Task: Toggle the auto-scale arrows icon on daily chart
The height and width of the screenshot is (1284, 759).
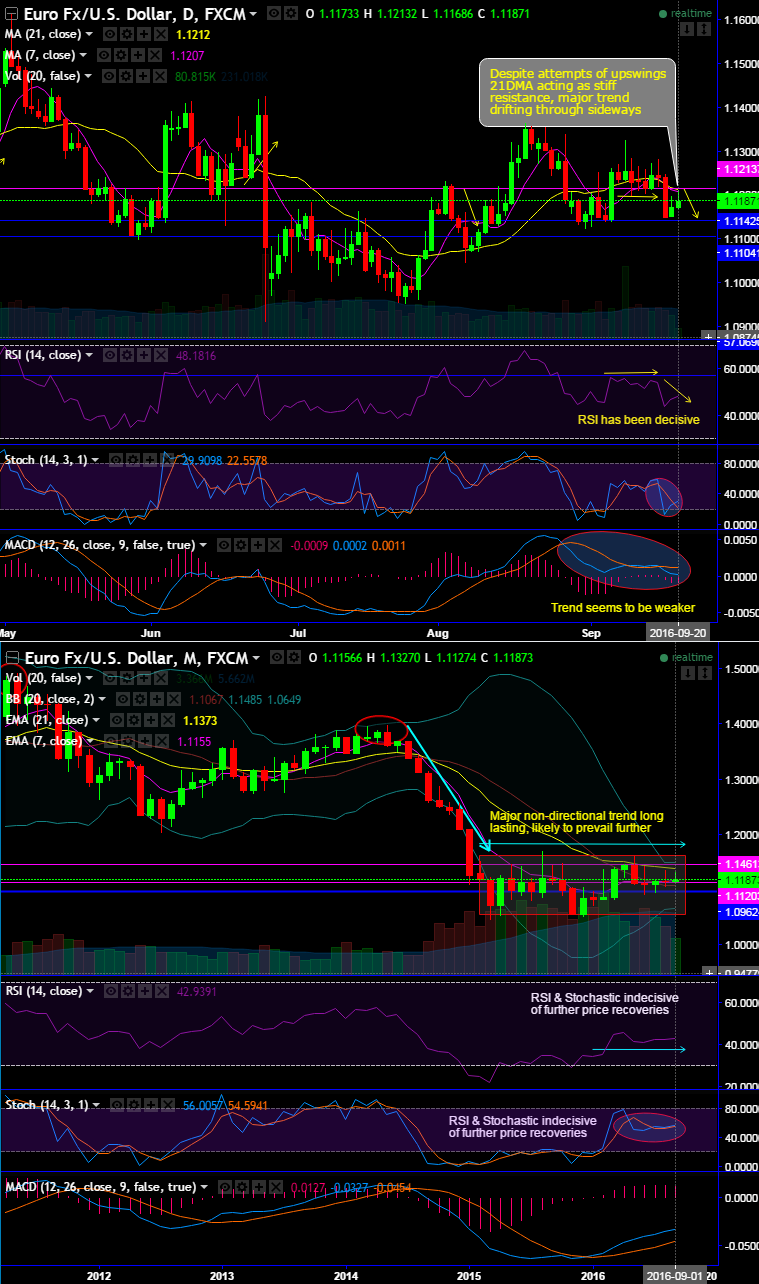Action: click(x=704, y=28)
